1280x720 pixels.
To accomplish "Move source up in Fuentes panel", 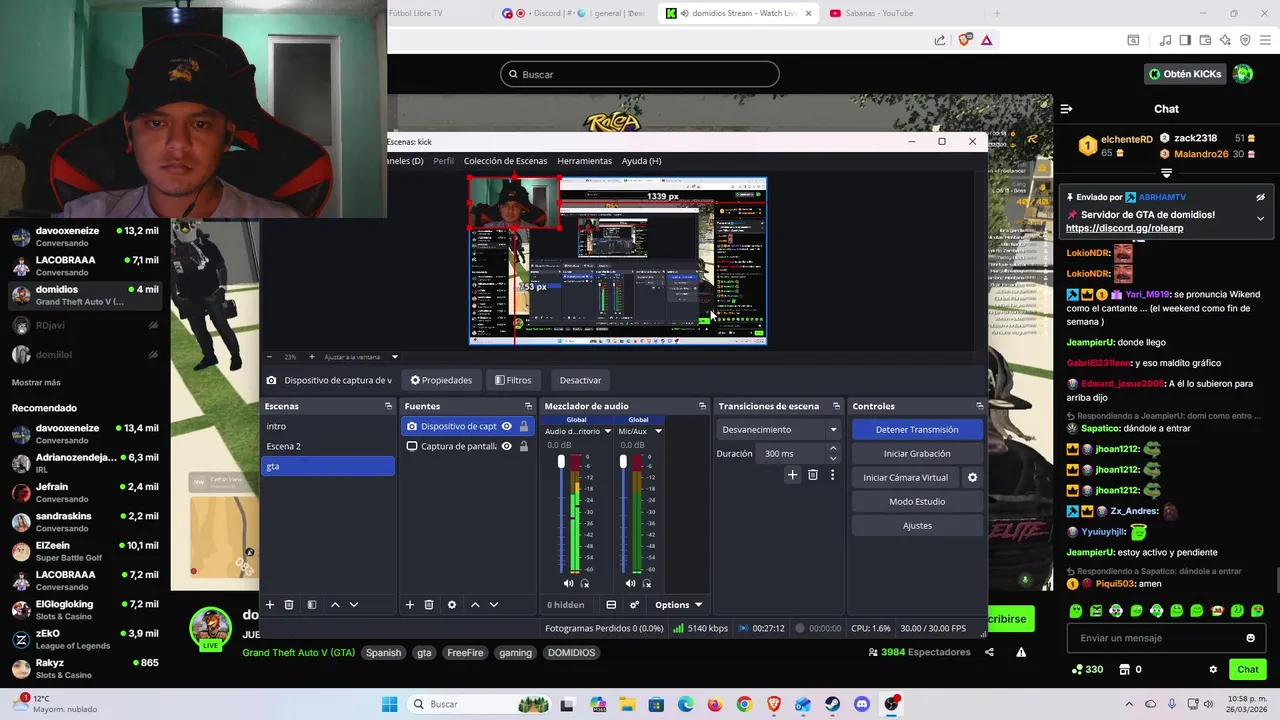I will [x=475, y=605].
